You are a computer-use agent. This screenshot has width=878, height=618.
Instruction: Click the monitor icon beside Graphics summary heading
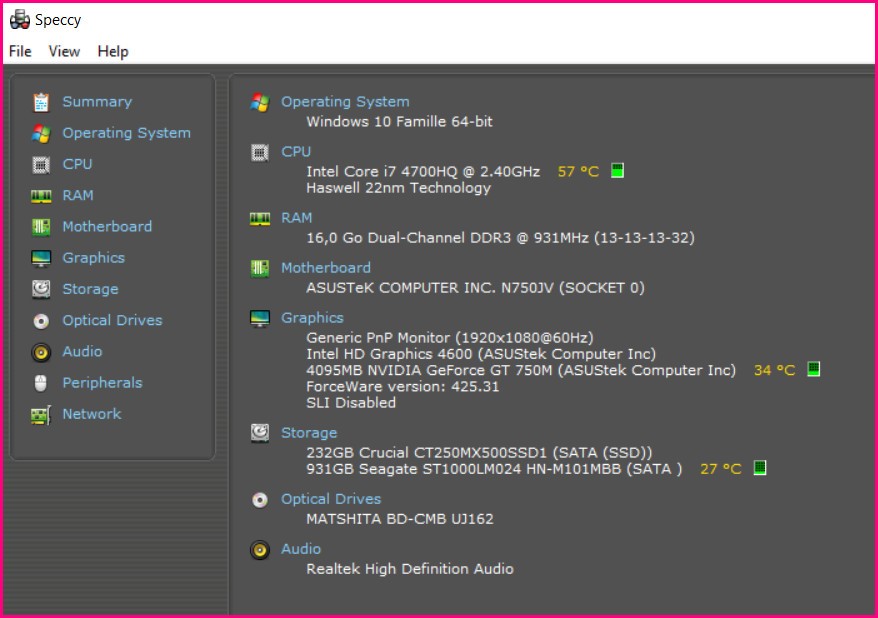260,318
